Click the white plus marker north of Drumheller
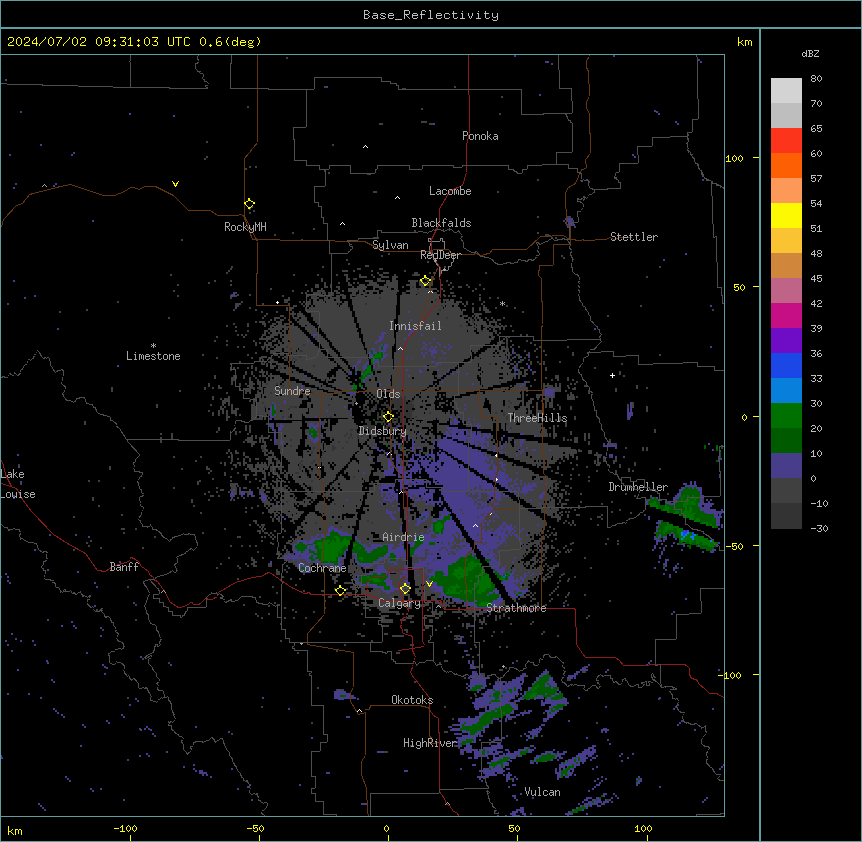Screen dimensions: 862x842 [x=612, y=375]
